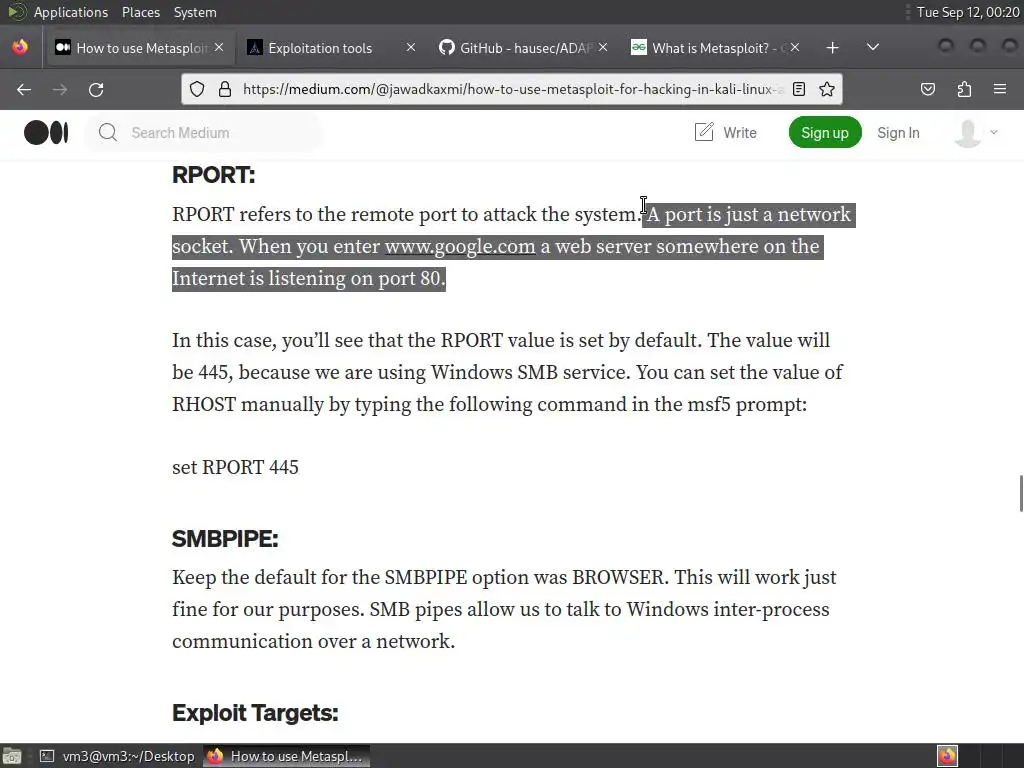Click the shield tracking protection icon
This screenshot has height=768, width=1024.
[197, 89]
